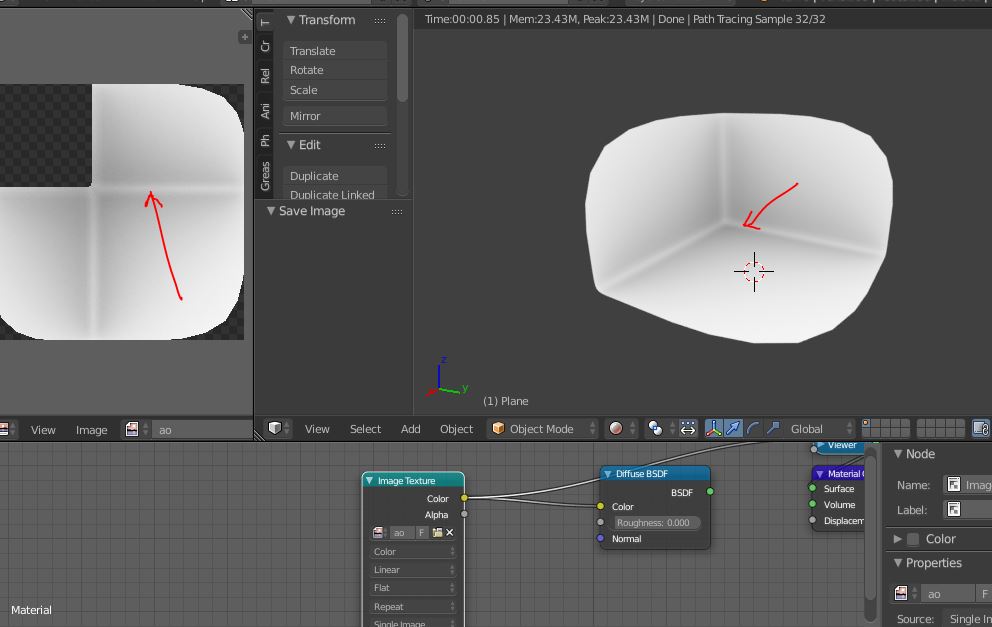The height and width of the screenshot is (627, 992).
Task: Toggle the Color checkbox in the Node panel
Action: point(912,538)
